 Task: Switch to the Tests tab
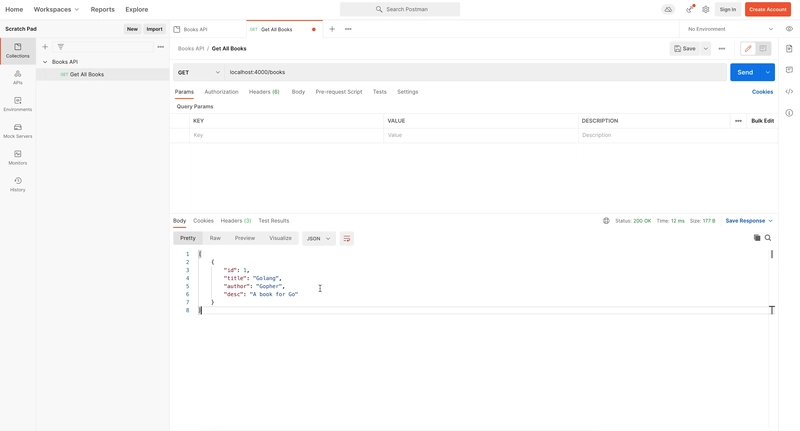[380, 92]
